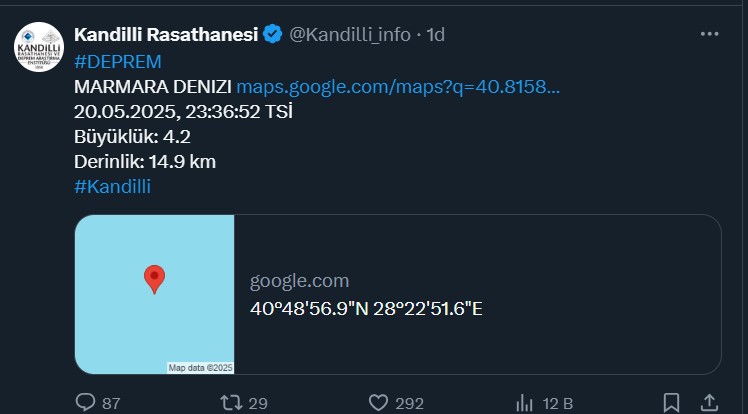Click the map preview thumbnail
Viewport: 748px width, 414px height.
pyautogui.click(x=155, y=294)
